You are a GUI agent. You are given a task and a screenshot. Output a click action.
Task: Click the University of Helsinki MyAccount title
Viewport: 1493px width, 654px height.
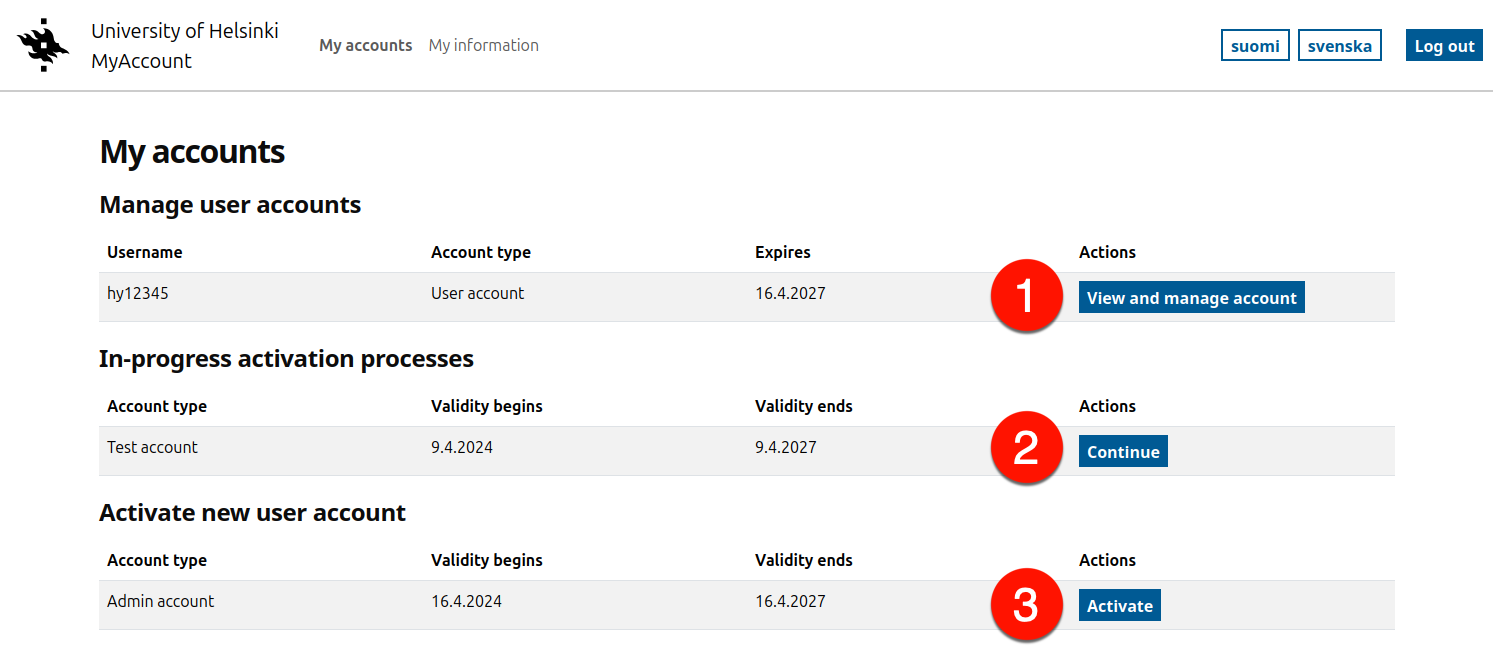[184, 46]
